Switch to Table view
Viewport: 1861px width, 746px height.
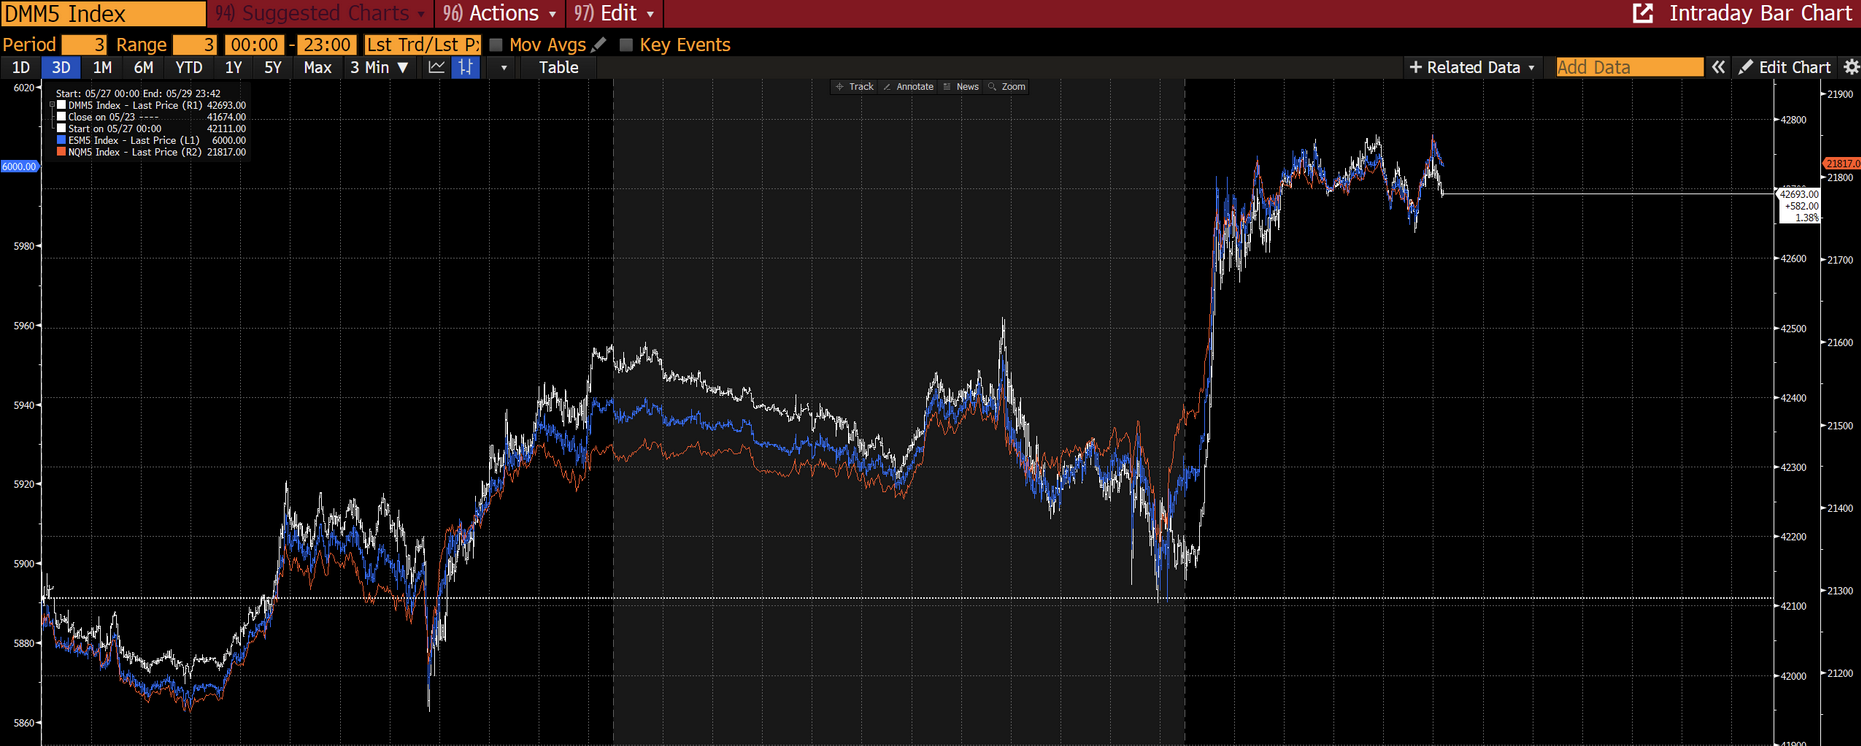[x=558, y=67]
